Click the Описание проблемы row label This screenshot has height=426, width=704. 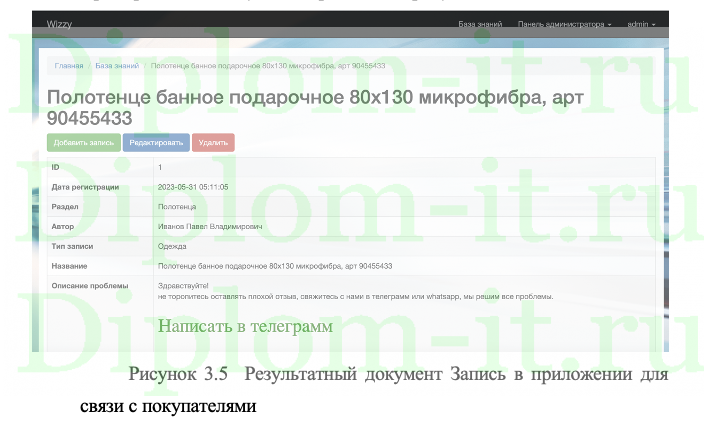click(90, 286)
